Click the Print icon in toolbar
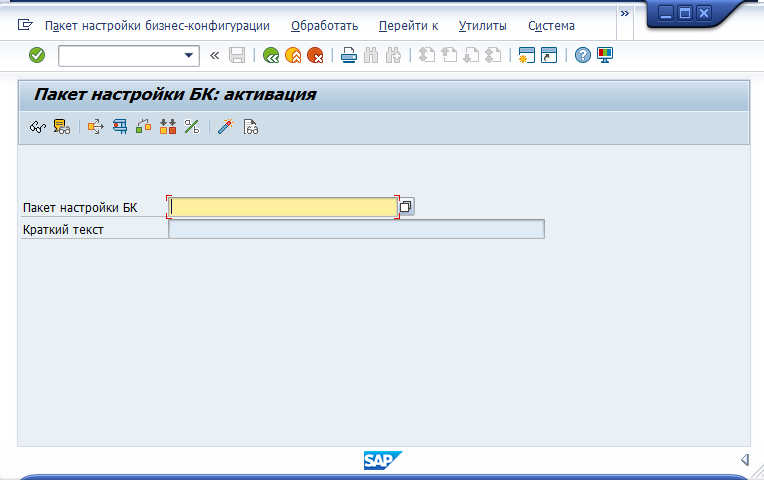 pos(348,56)
